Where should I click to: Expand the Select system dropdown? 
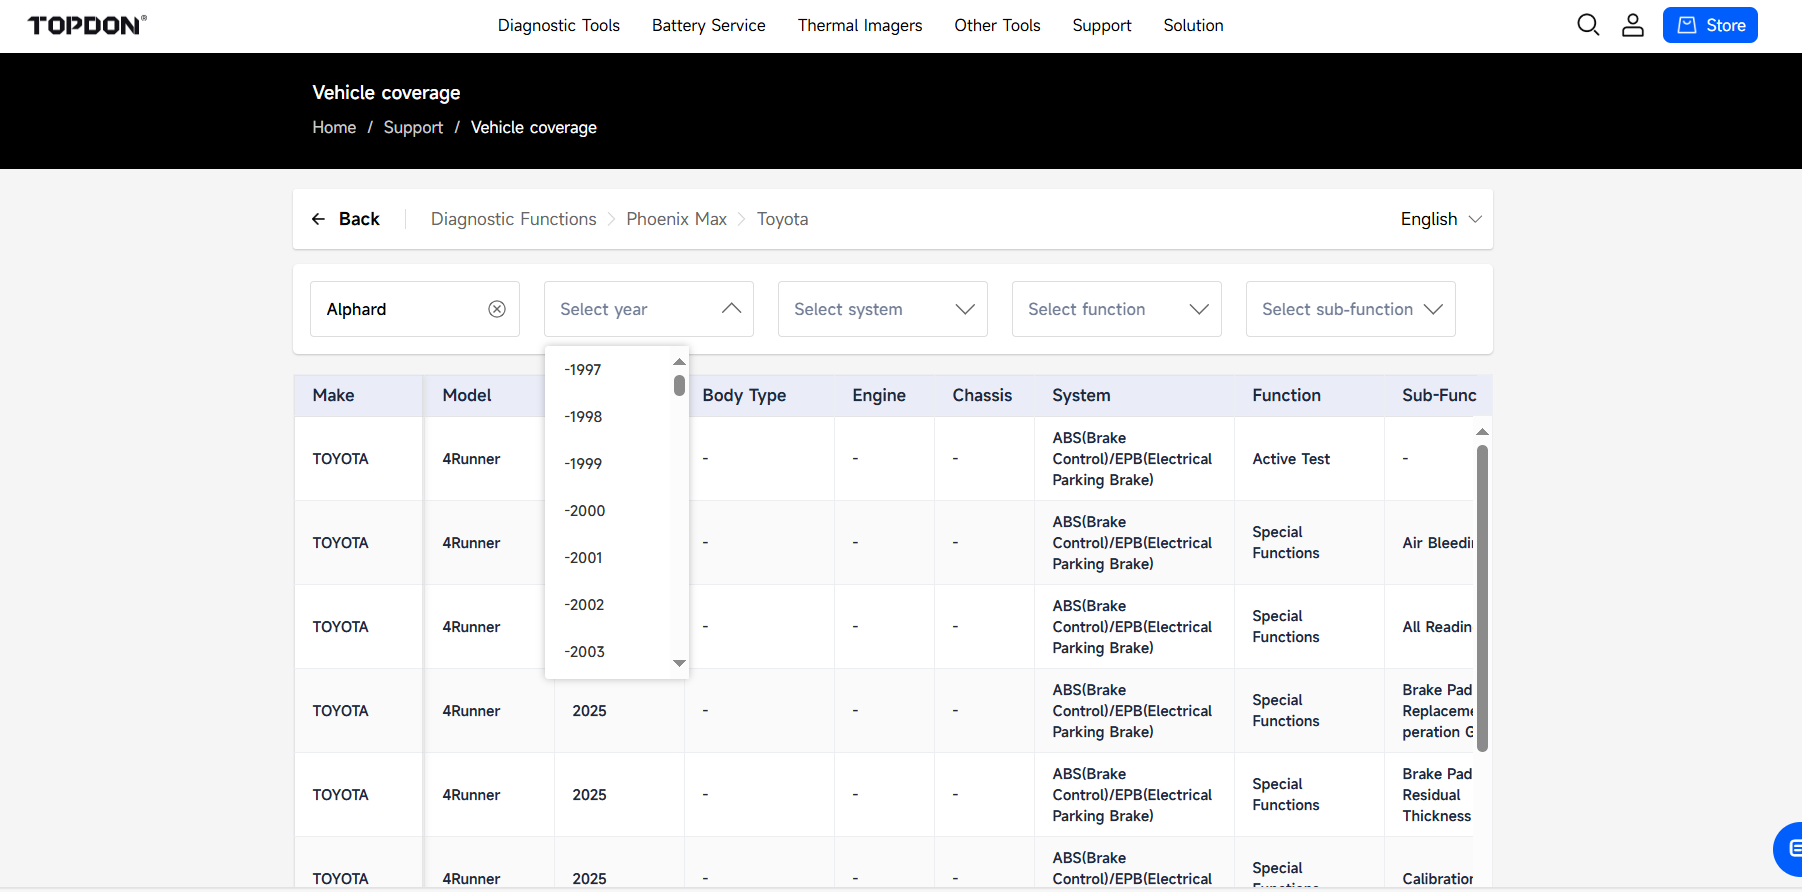tap(883, 309)
